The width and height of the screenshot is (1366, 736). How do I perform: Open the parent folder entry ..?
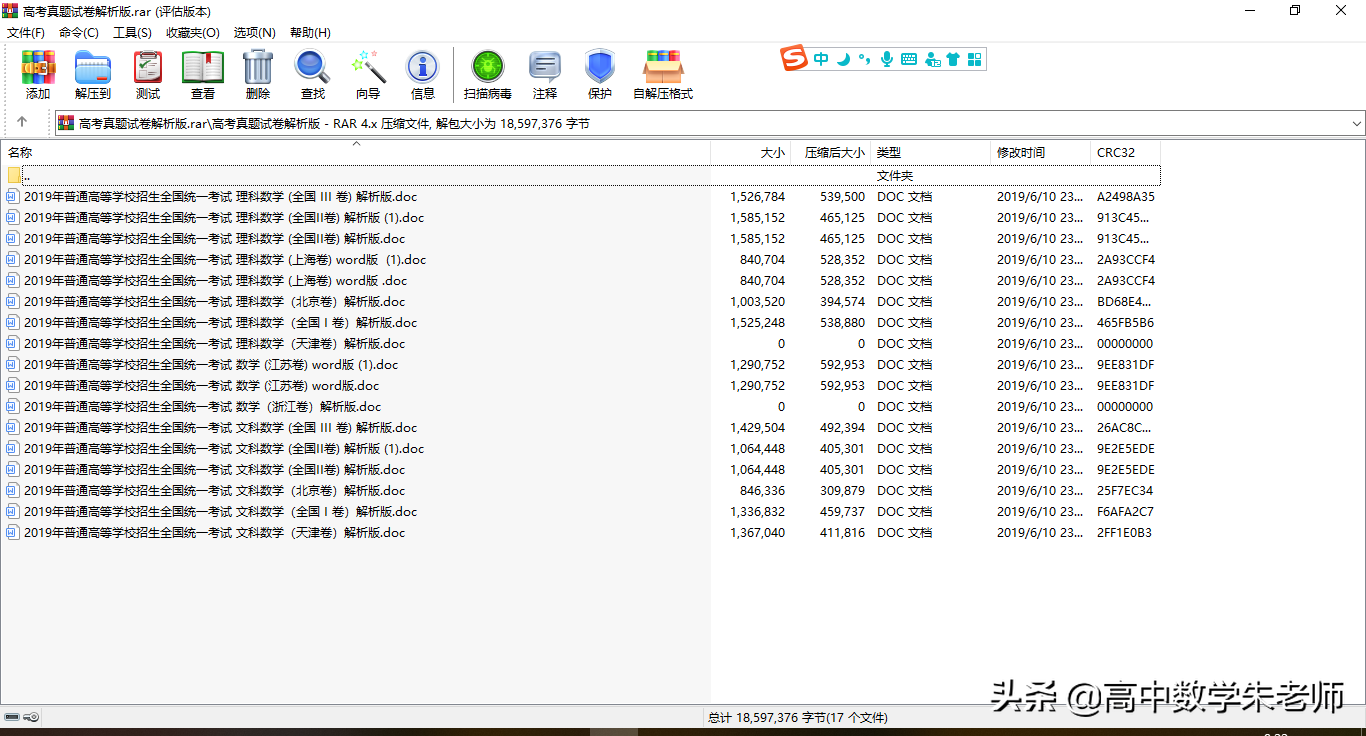click(27, 175)
